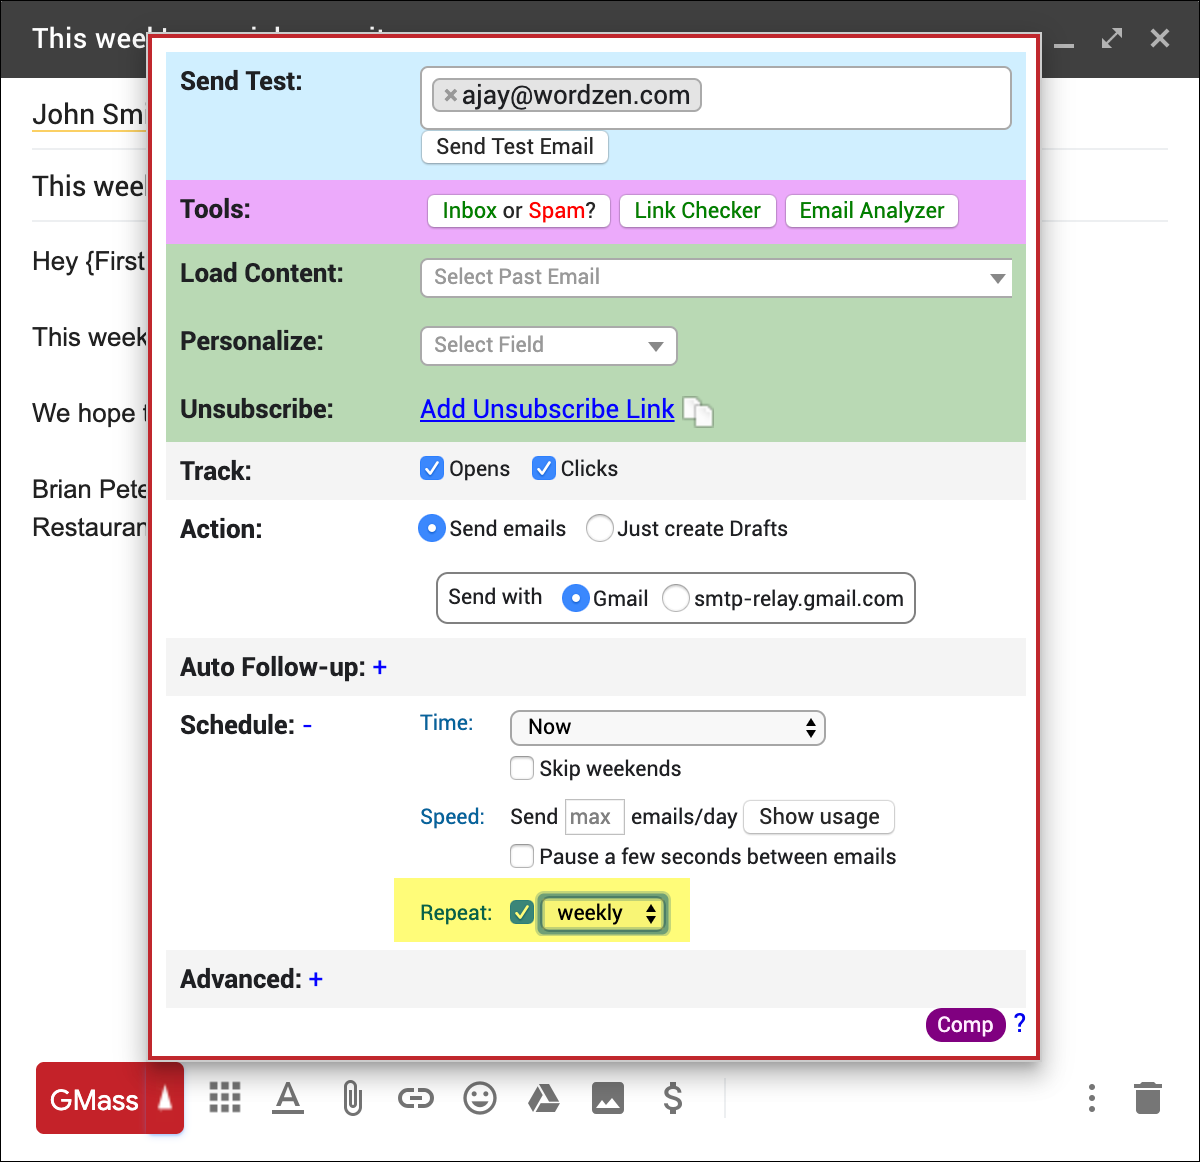Run the Email Analyzer tool
This screenshot has height=1162, width=1200.
point(871,211)
